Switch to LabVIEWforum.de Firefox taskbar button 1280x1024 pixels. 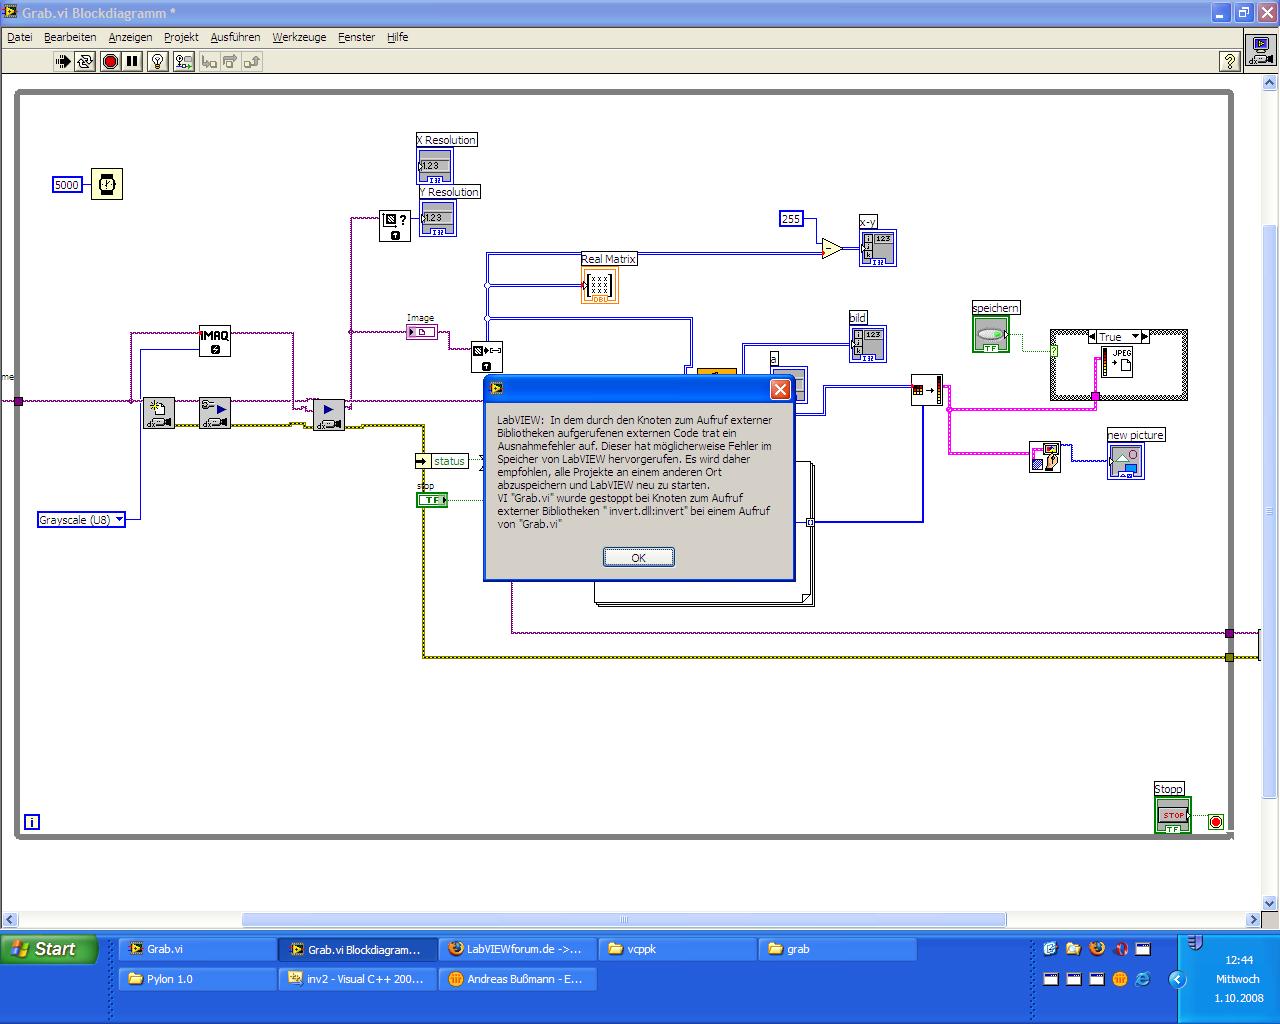coord(518,949)
